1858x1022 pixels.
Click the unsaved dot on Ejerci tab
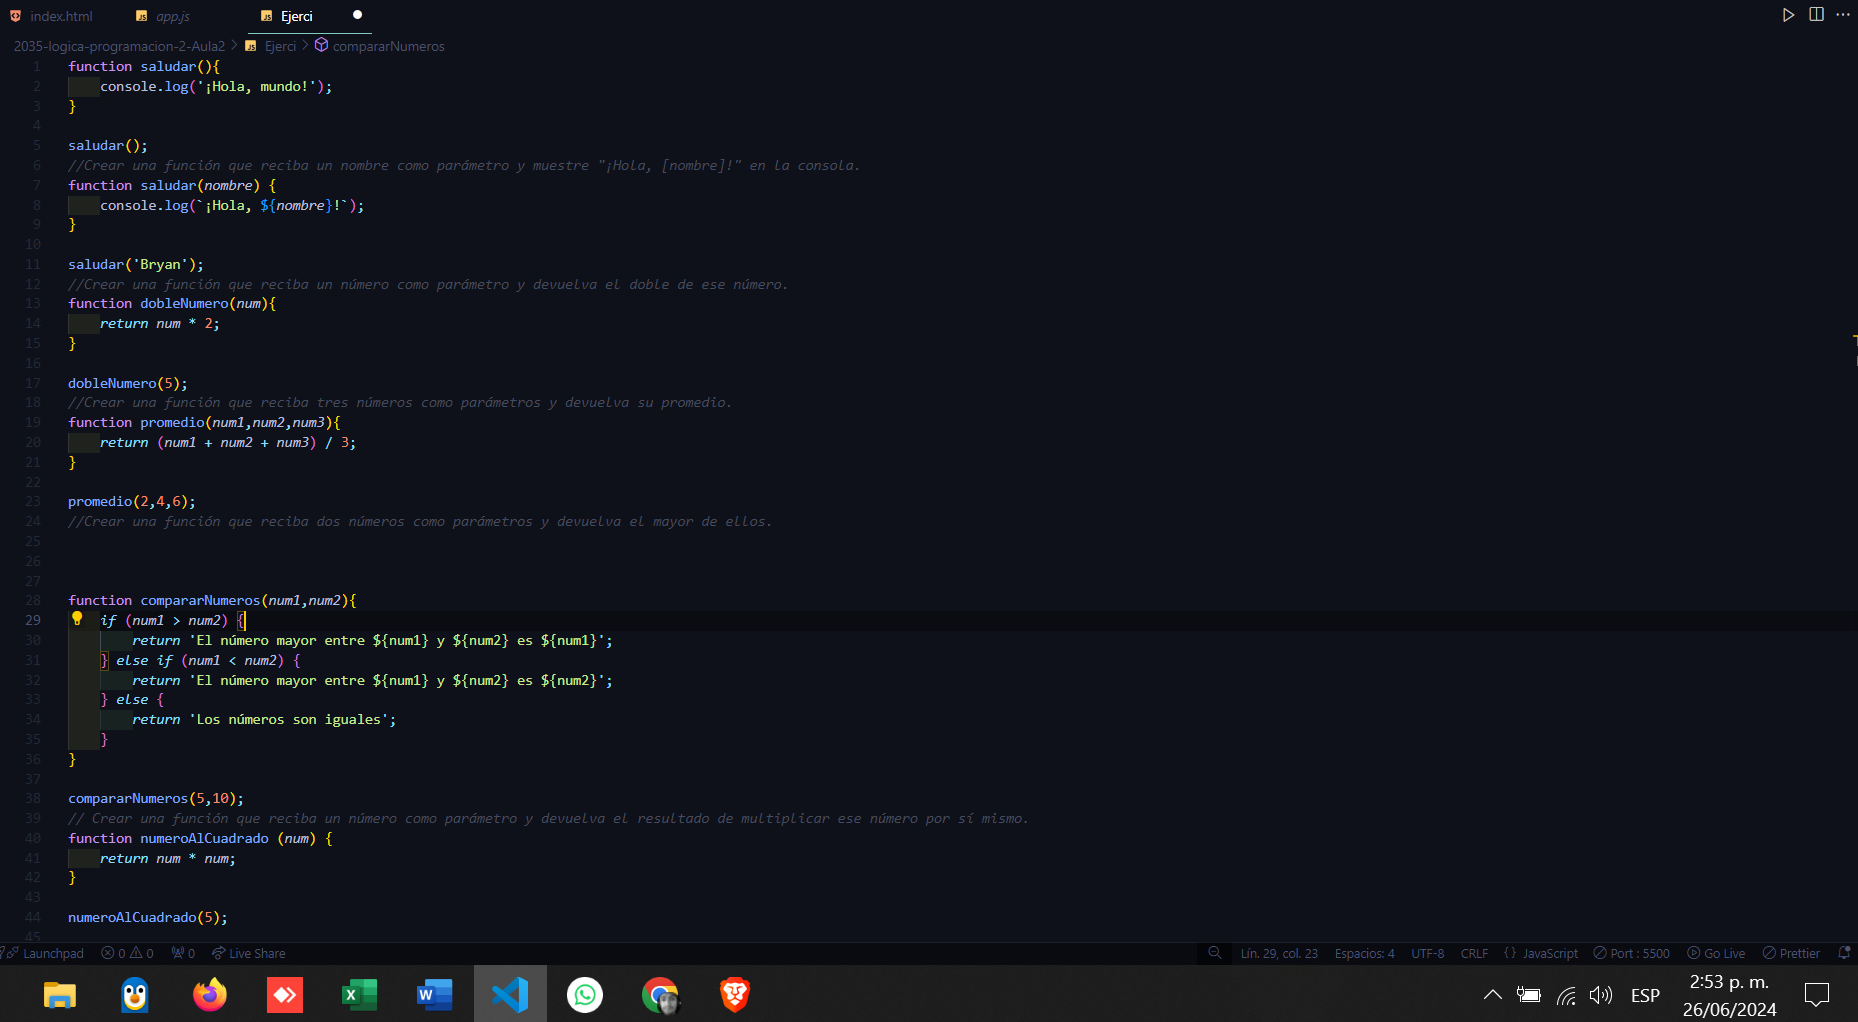coord(357,15)
